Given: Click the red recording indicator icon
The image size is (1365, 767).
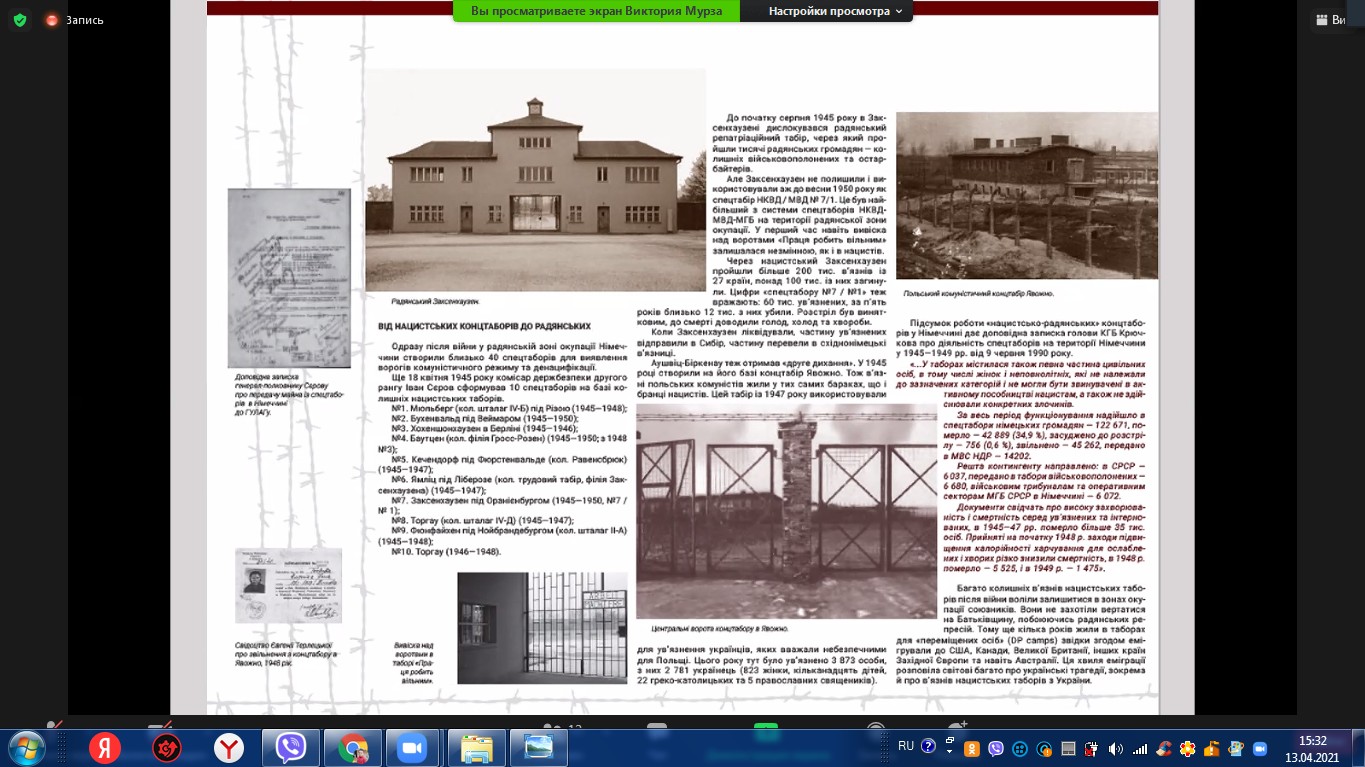Looking at the screenshot, I should point(52,20).
